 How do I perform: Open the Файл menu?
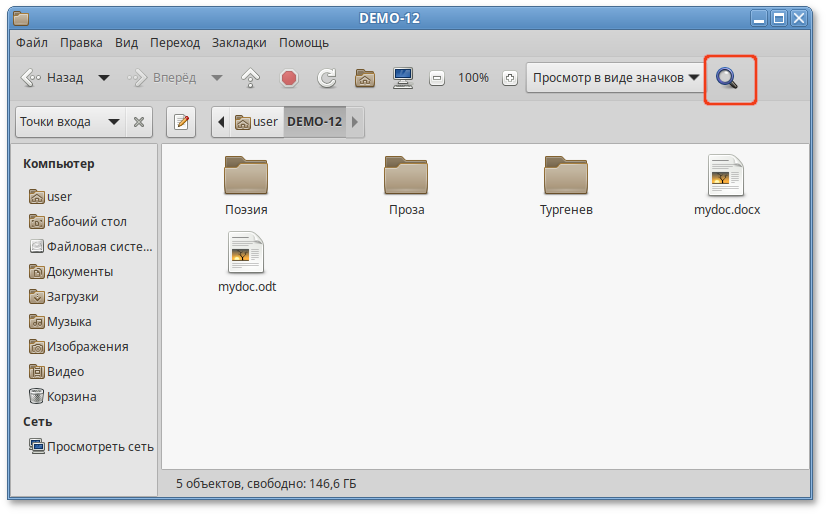pos(32,43)
